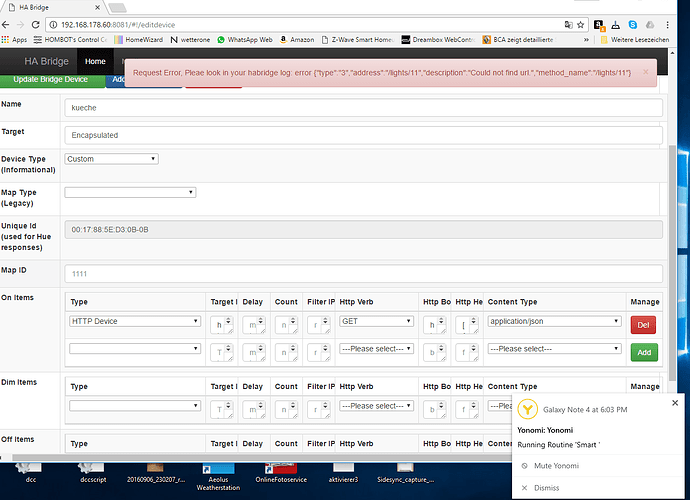Image resolution: width=690 pixels, height=500 pixels.
Task: Switch to the HA Bridge browser tab
Action: (53, 7)
